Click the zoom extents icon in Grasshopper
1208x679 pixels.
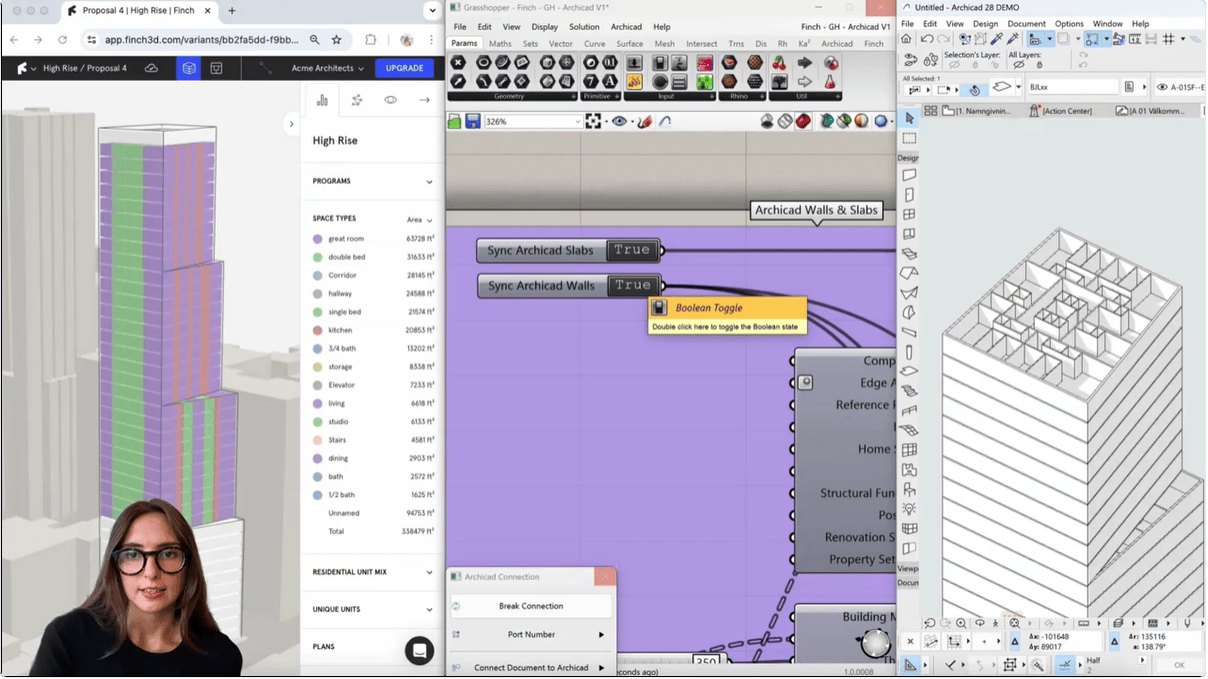pyautogui.click(x=593, y=121)
